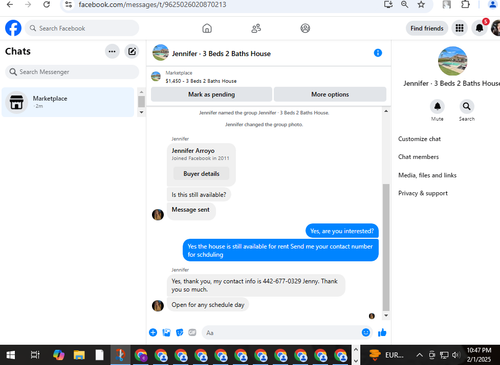Open the Friends icon in top navigation
Screen dimensions: 500x365
[x=256, y=28]
